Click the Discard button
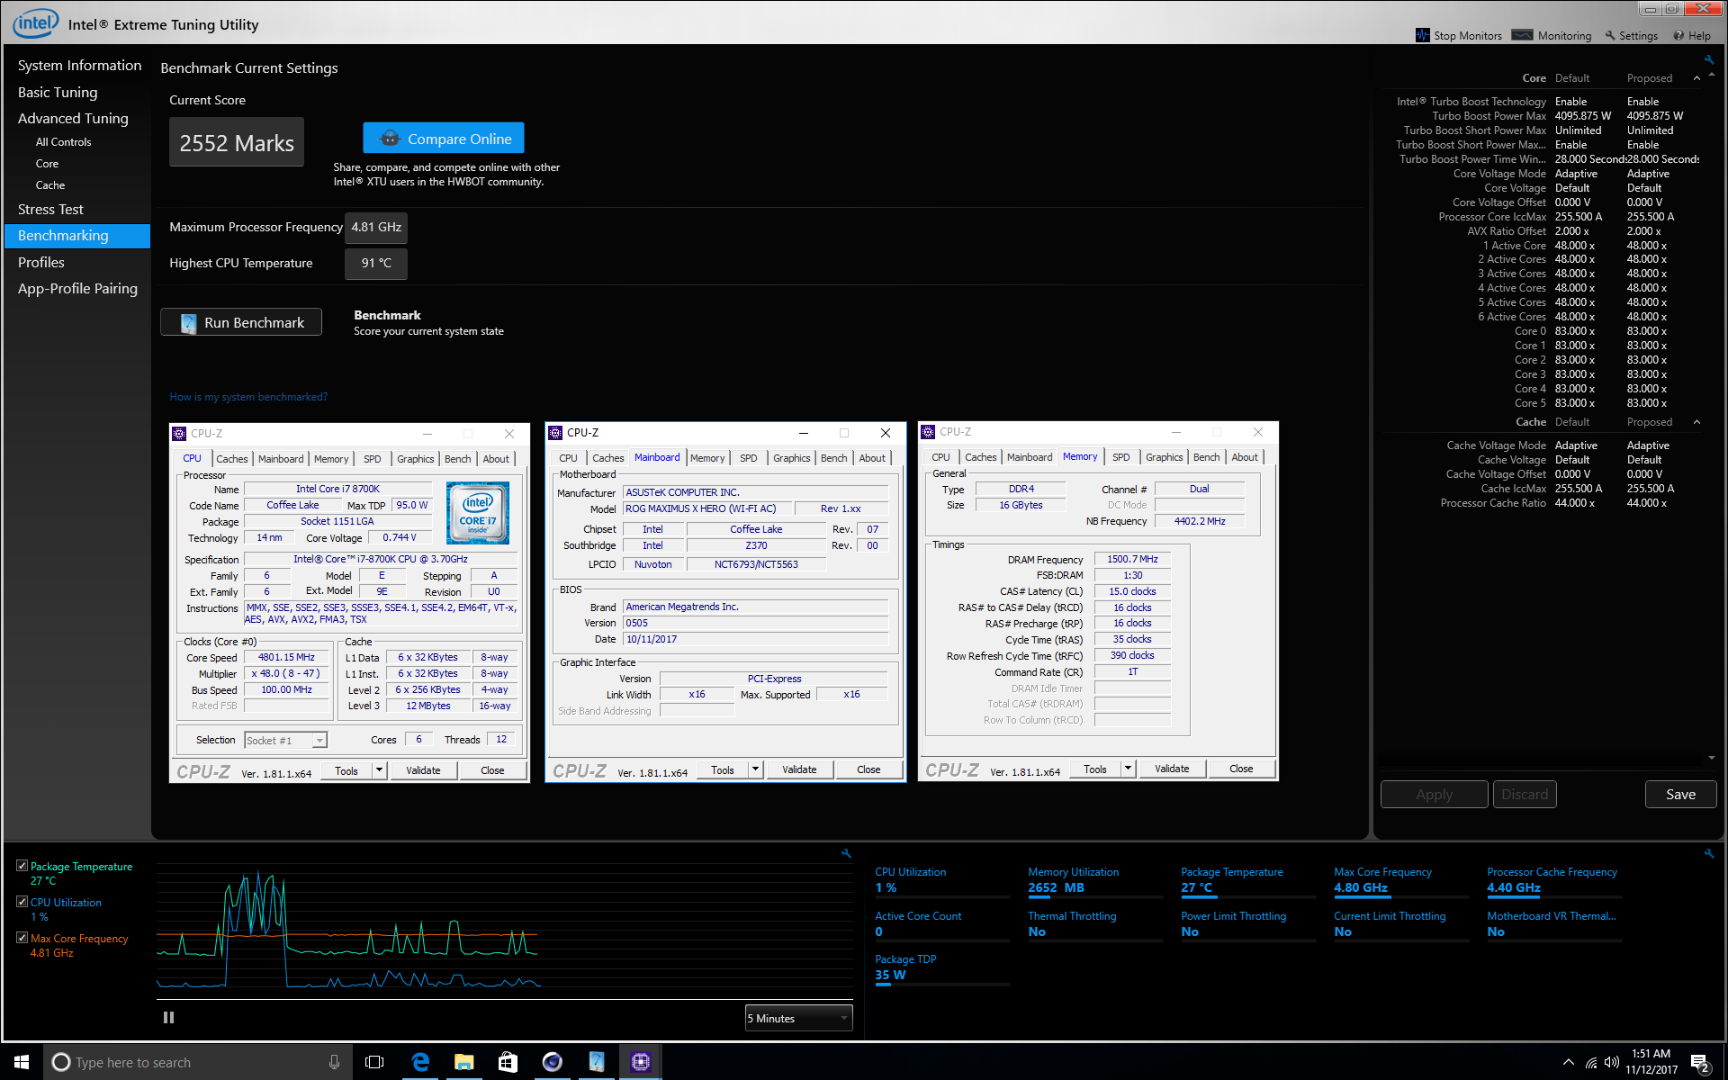The image size is (1728, 1080). coord(1524,794)
